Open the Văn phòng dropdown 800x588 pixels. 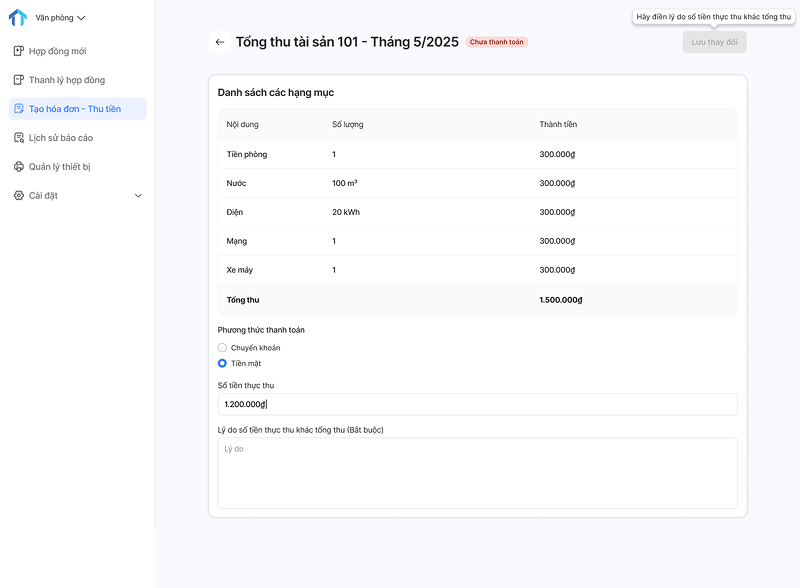click(x=60, y=18)
